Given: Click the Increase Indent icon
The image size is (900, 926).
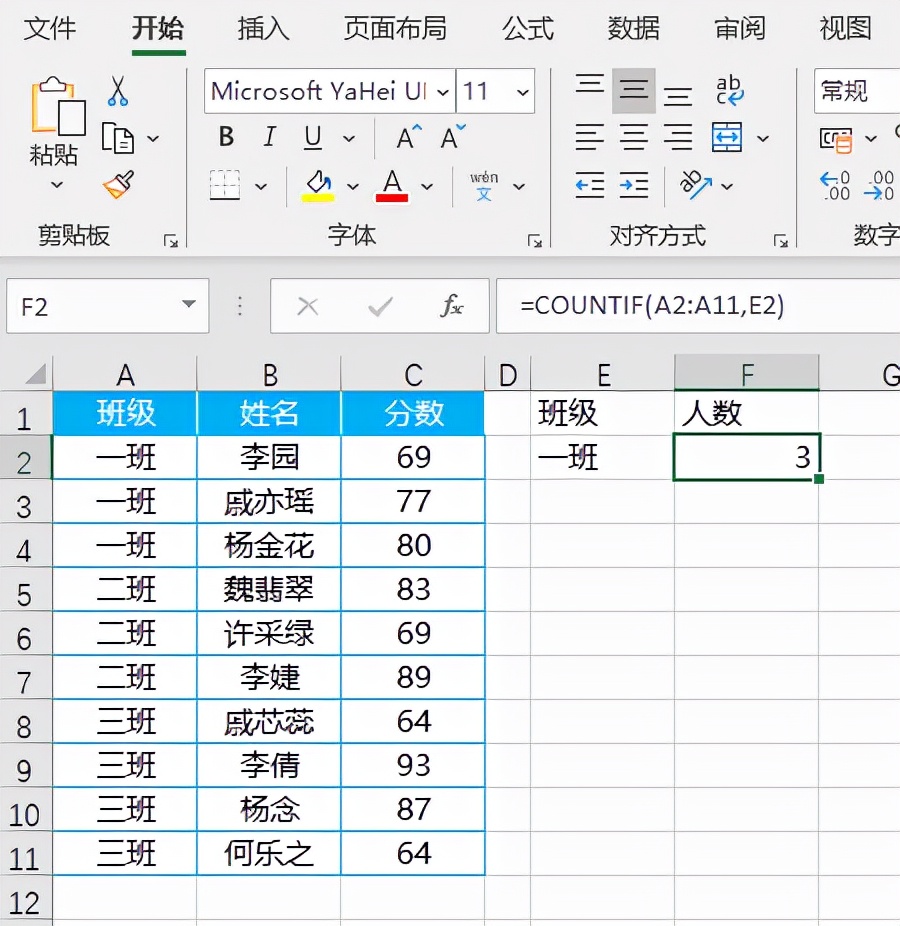Looking at the screenshot, I should click(634, 184).
